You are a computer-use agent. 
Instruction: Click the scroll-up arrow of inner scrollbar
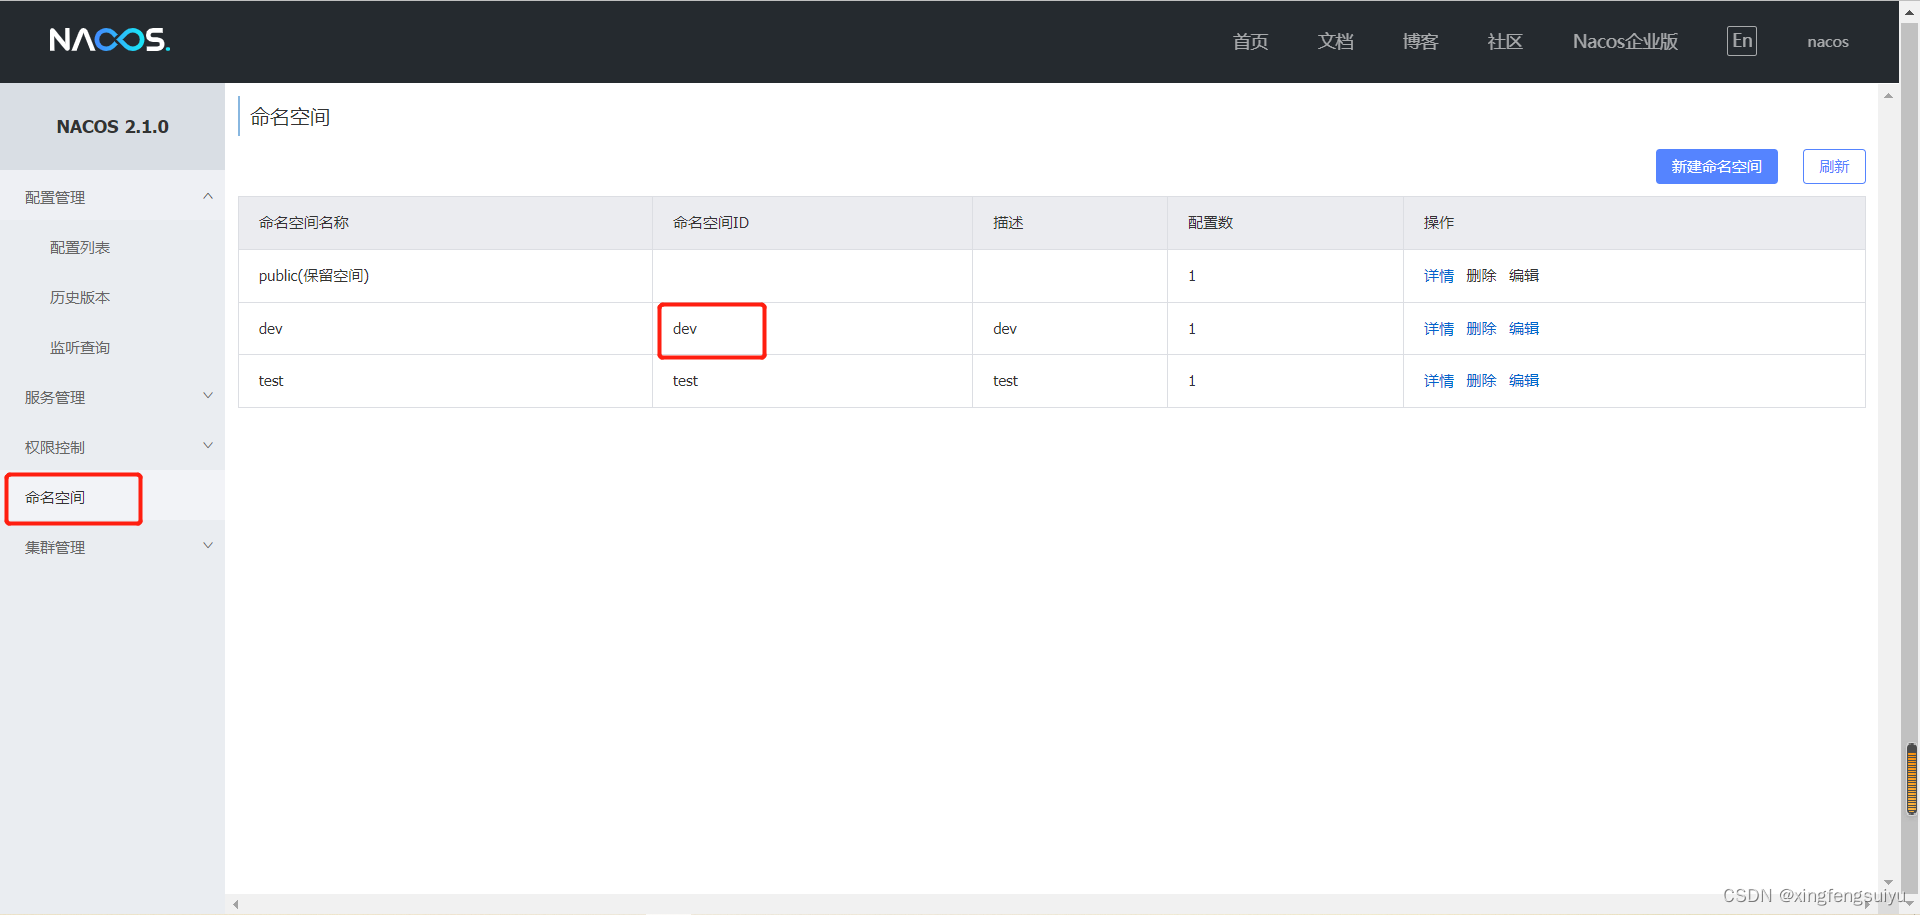coord(1888,96)
